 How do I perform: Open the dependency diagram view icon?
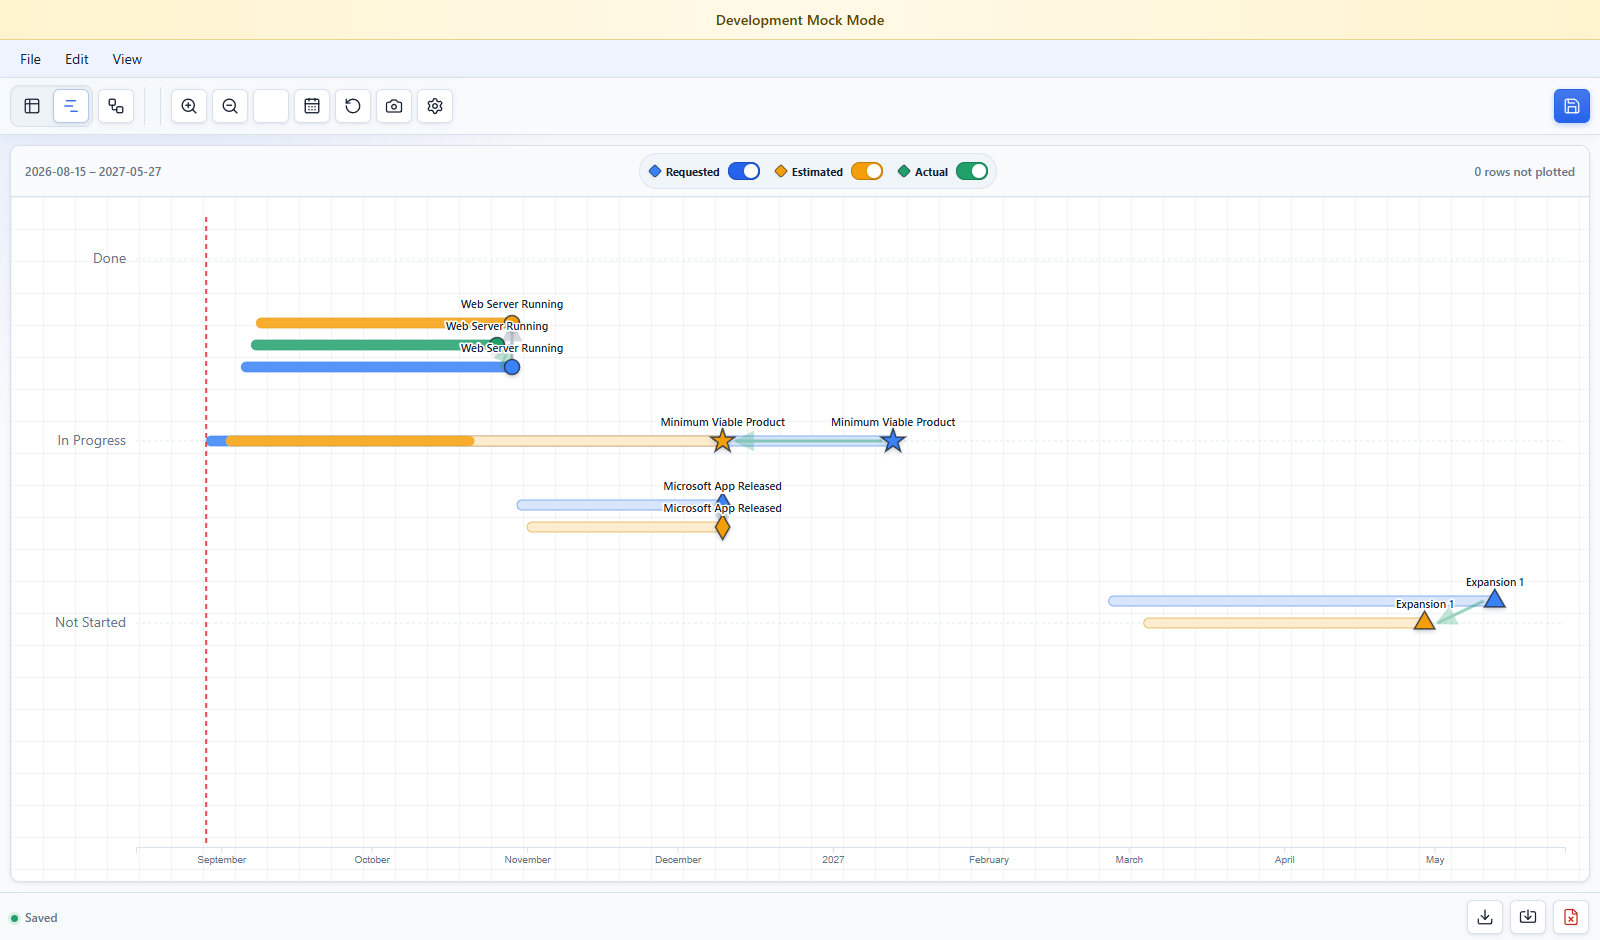tap(116, 106)
